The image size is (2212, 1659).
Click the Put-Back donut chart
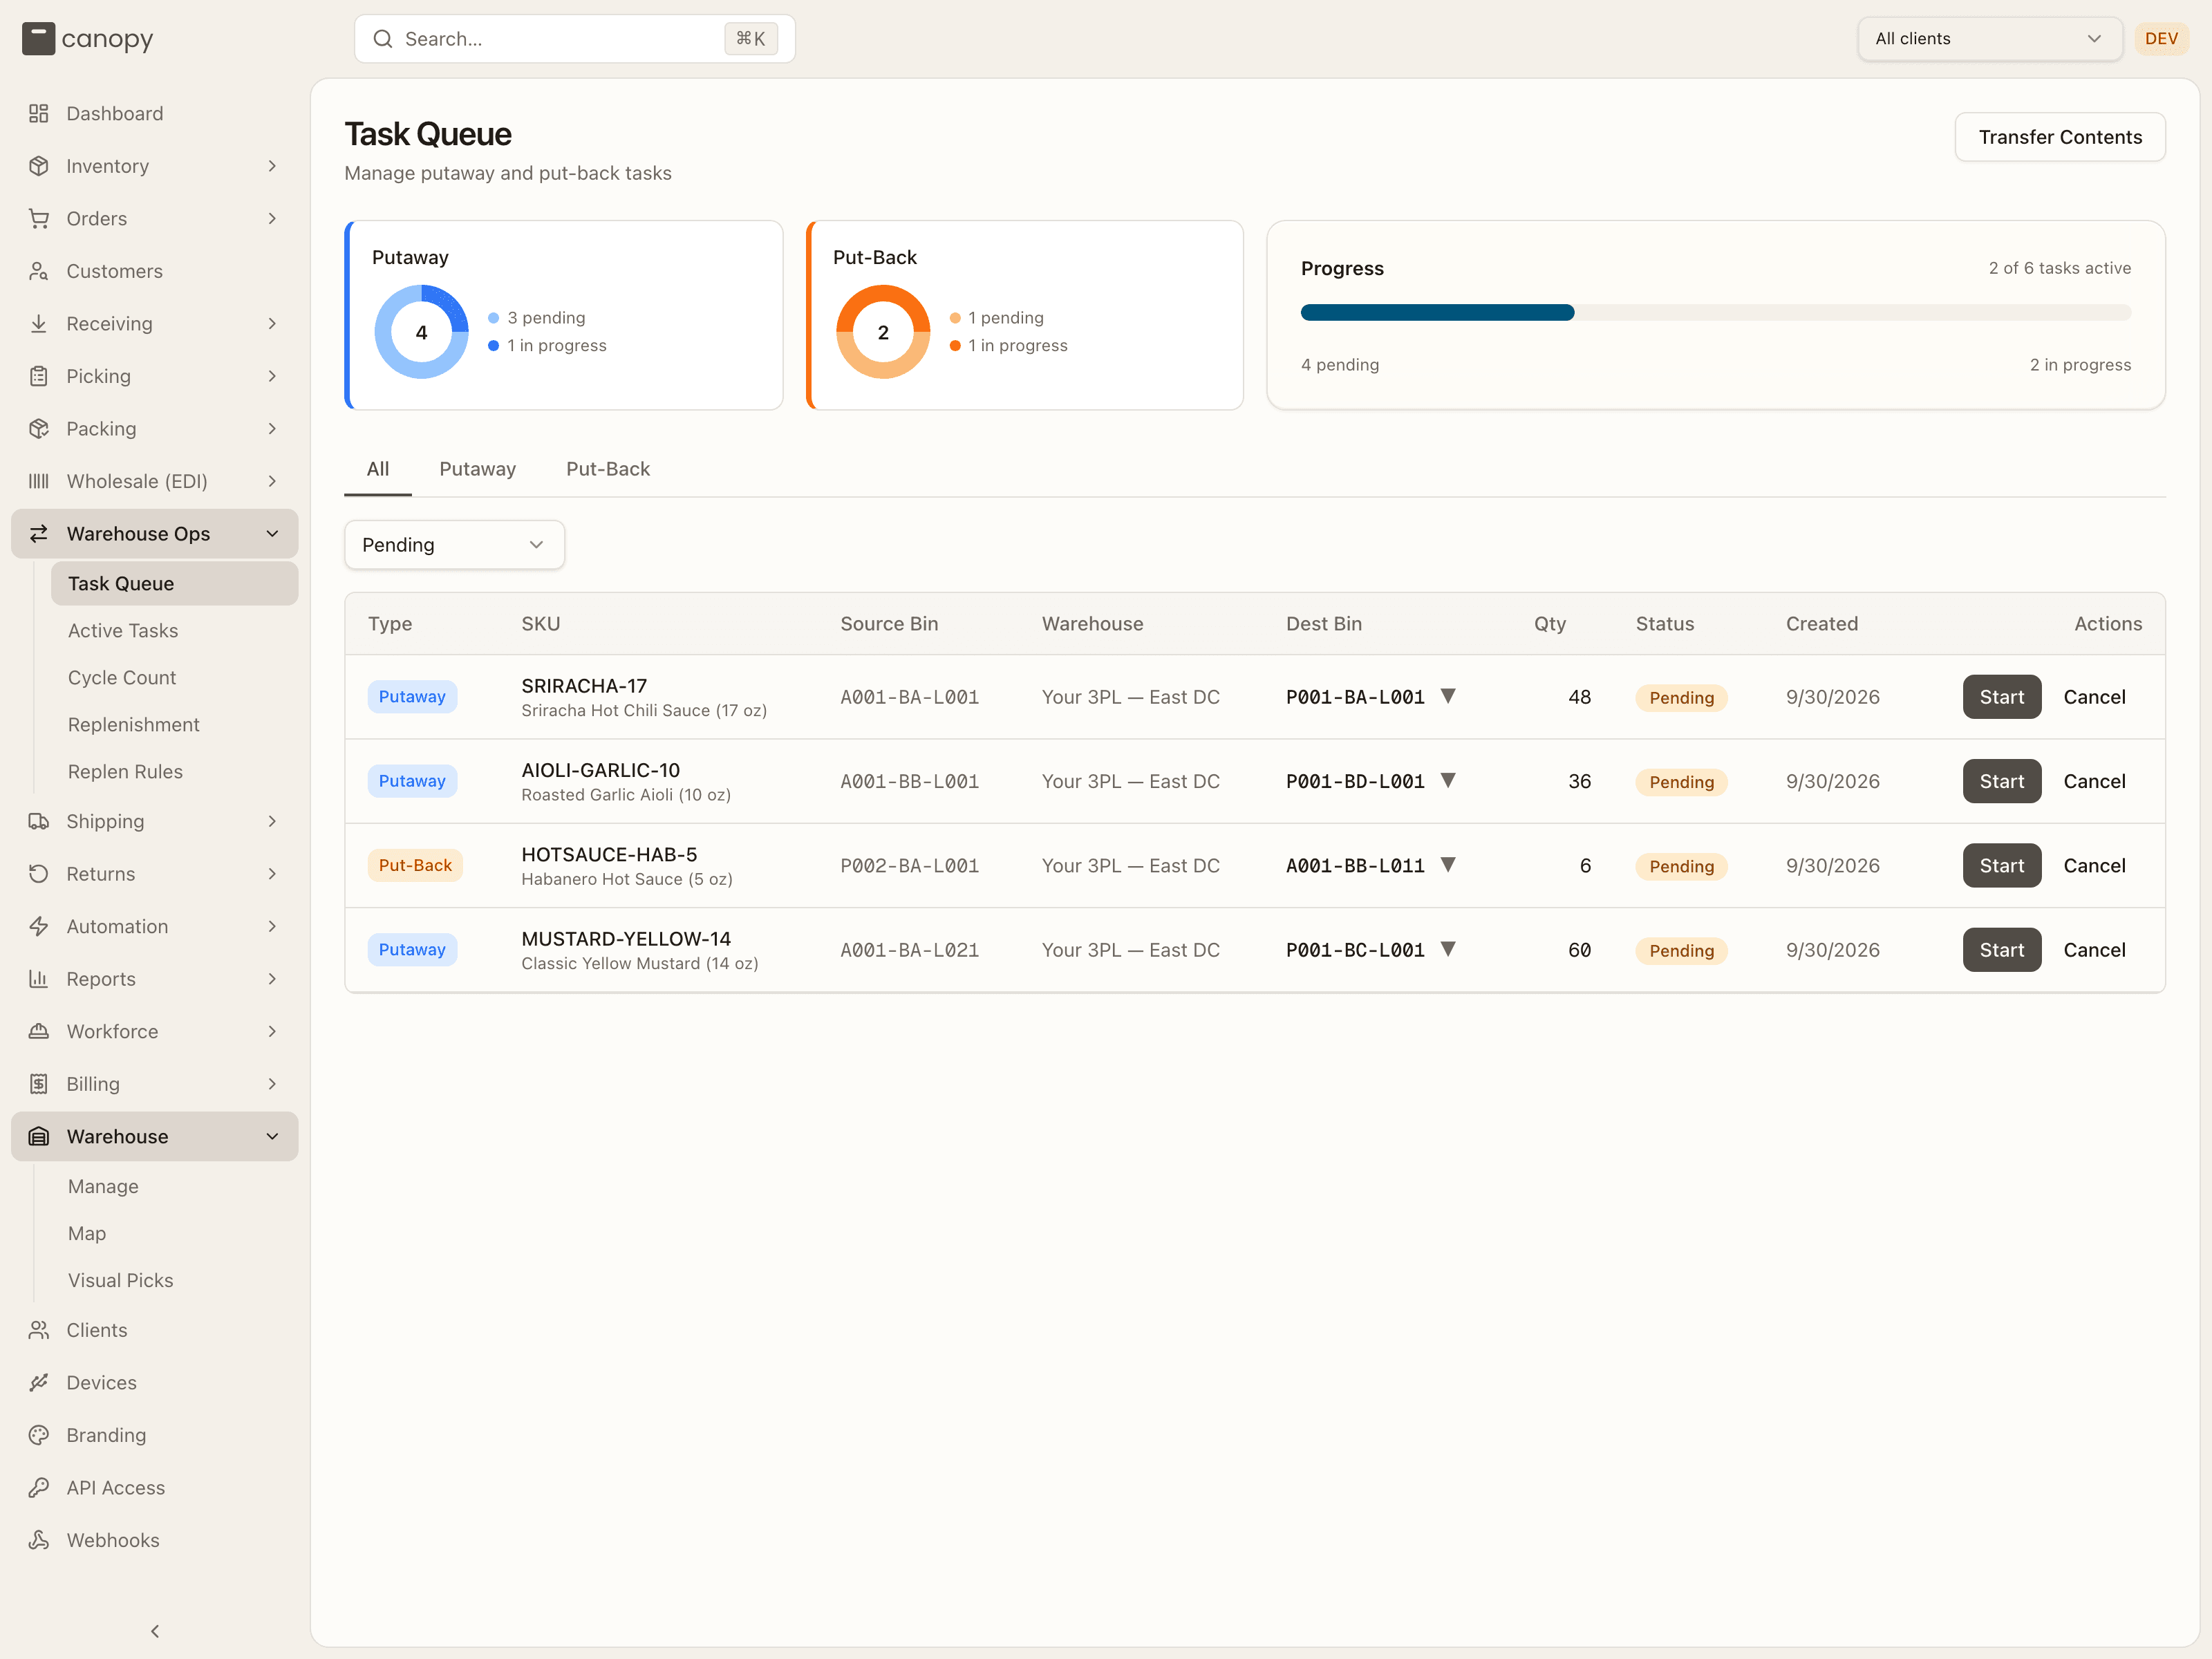coord(883,332)
